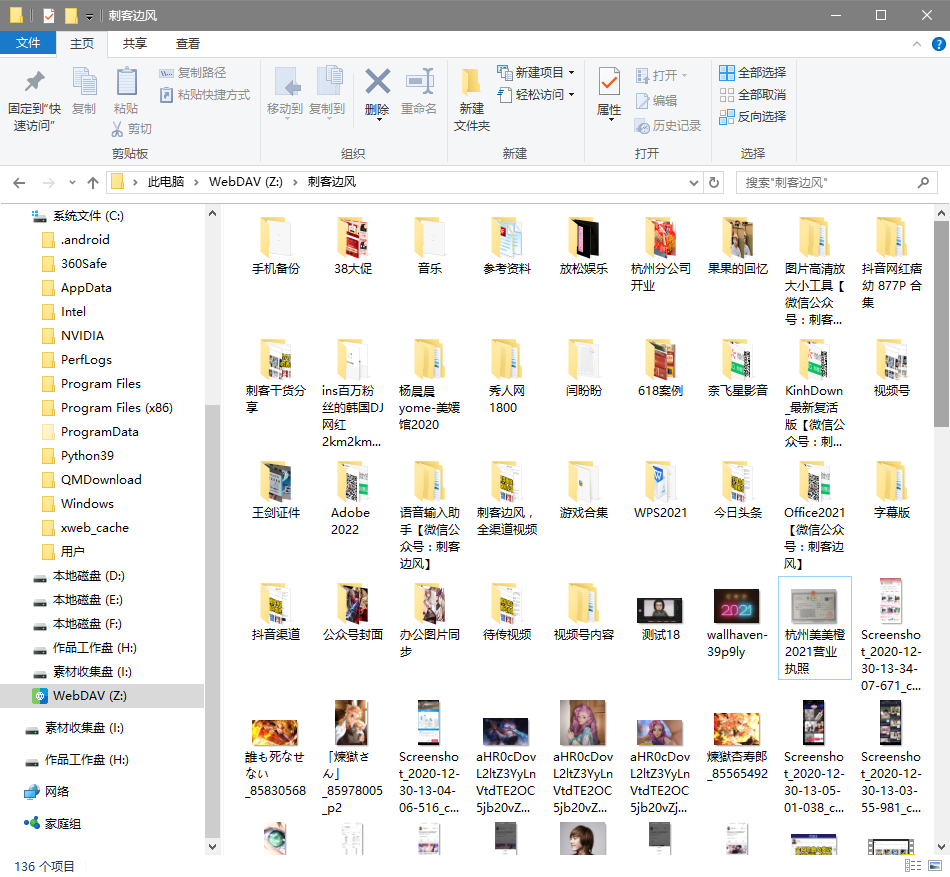The height and width of the screenshot is (877, 950).
Task: Switch to large icons view button
Action: pos(936,865)
